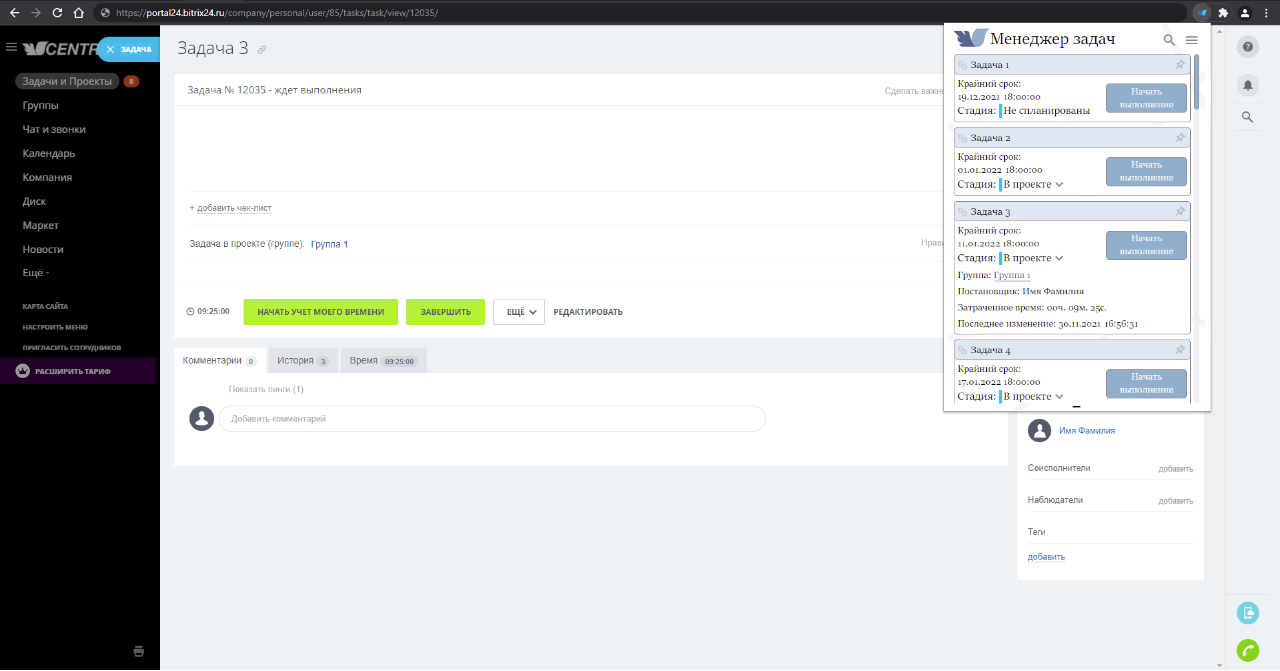Screen dimensions: 1280x671
Task: Pin Задача 1 in the task manager
Action: point(1180,65)
